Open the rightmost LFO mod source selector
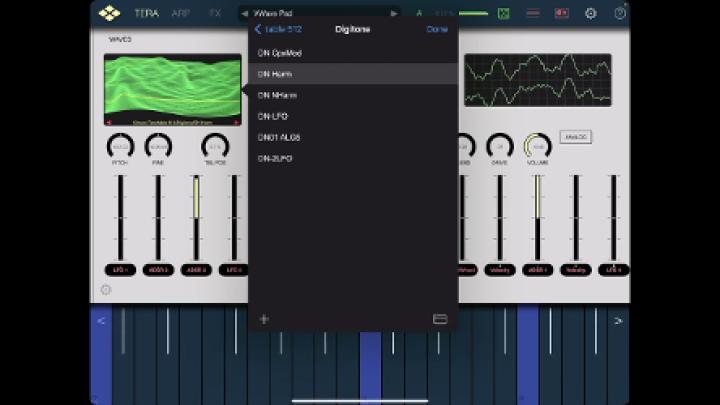This screenshot has height=405, width=720. [x=613, y=270]
